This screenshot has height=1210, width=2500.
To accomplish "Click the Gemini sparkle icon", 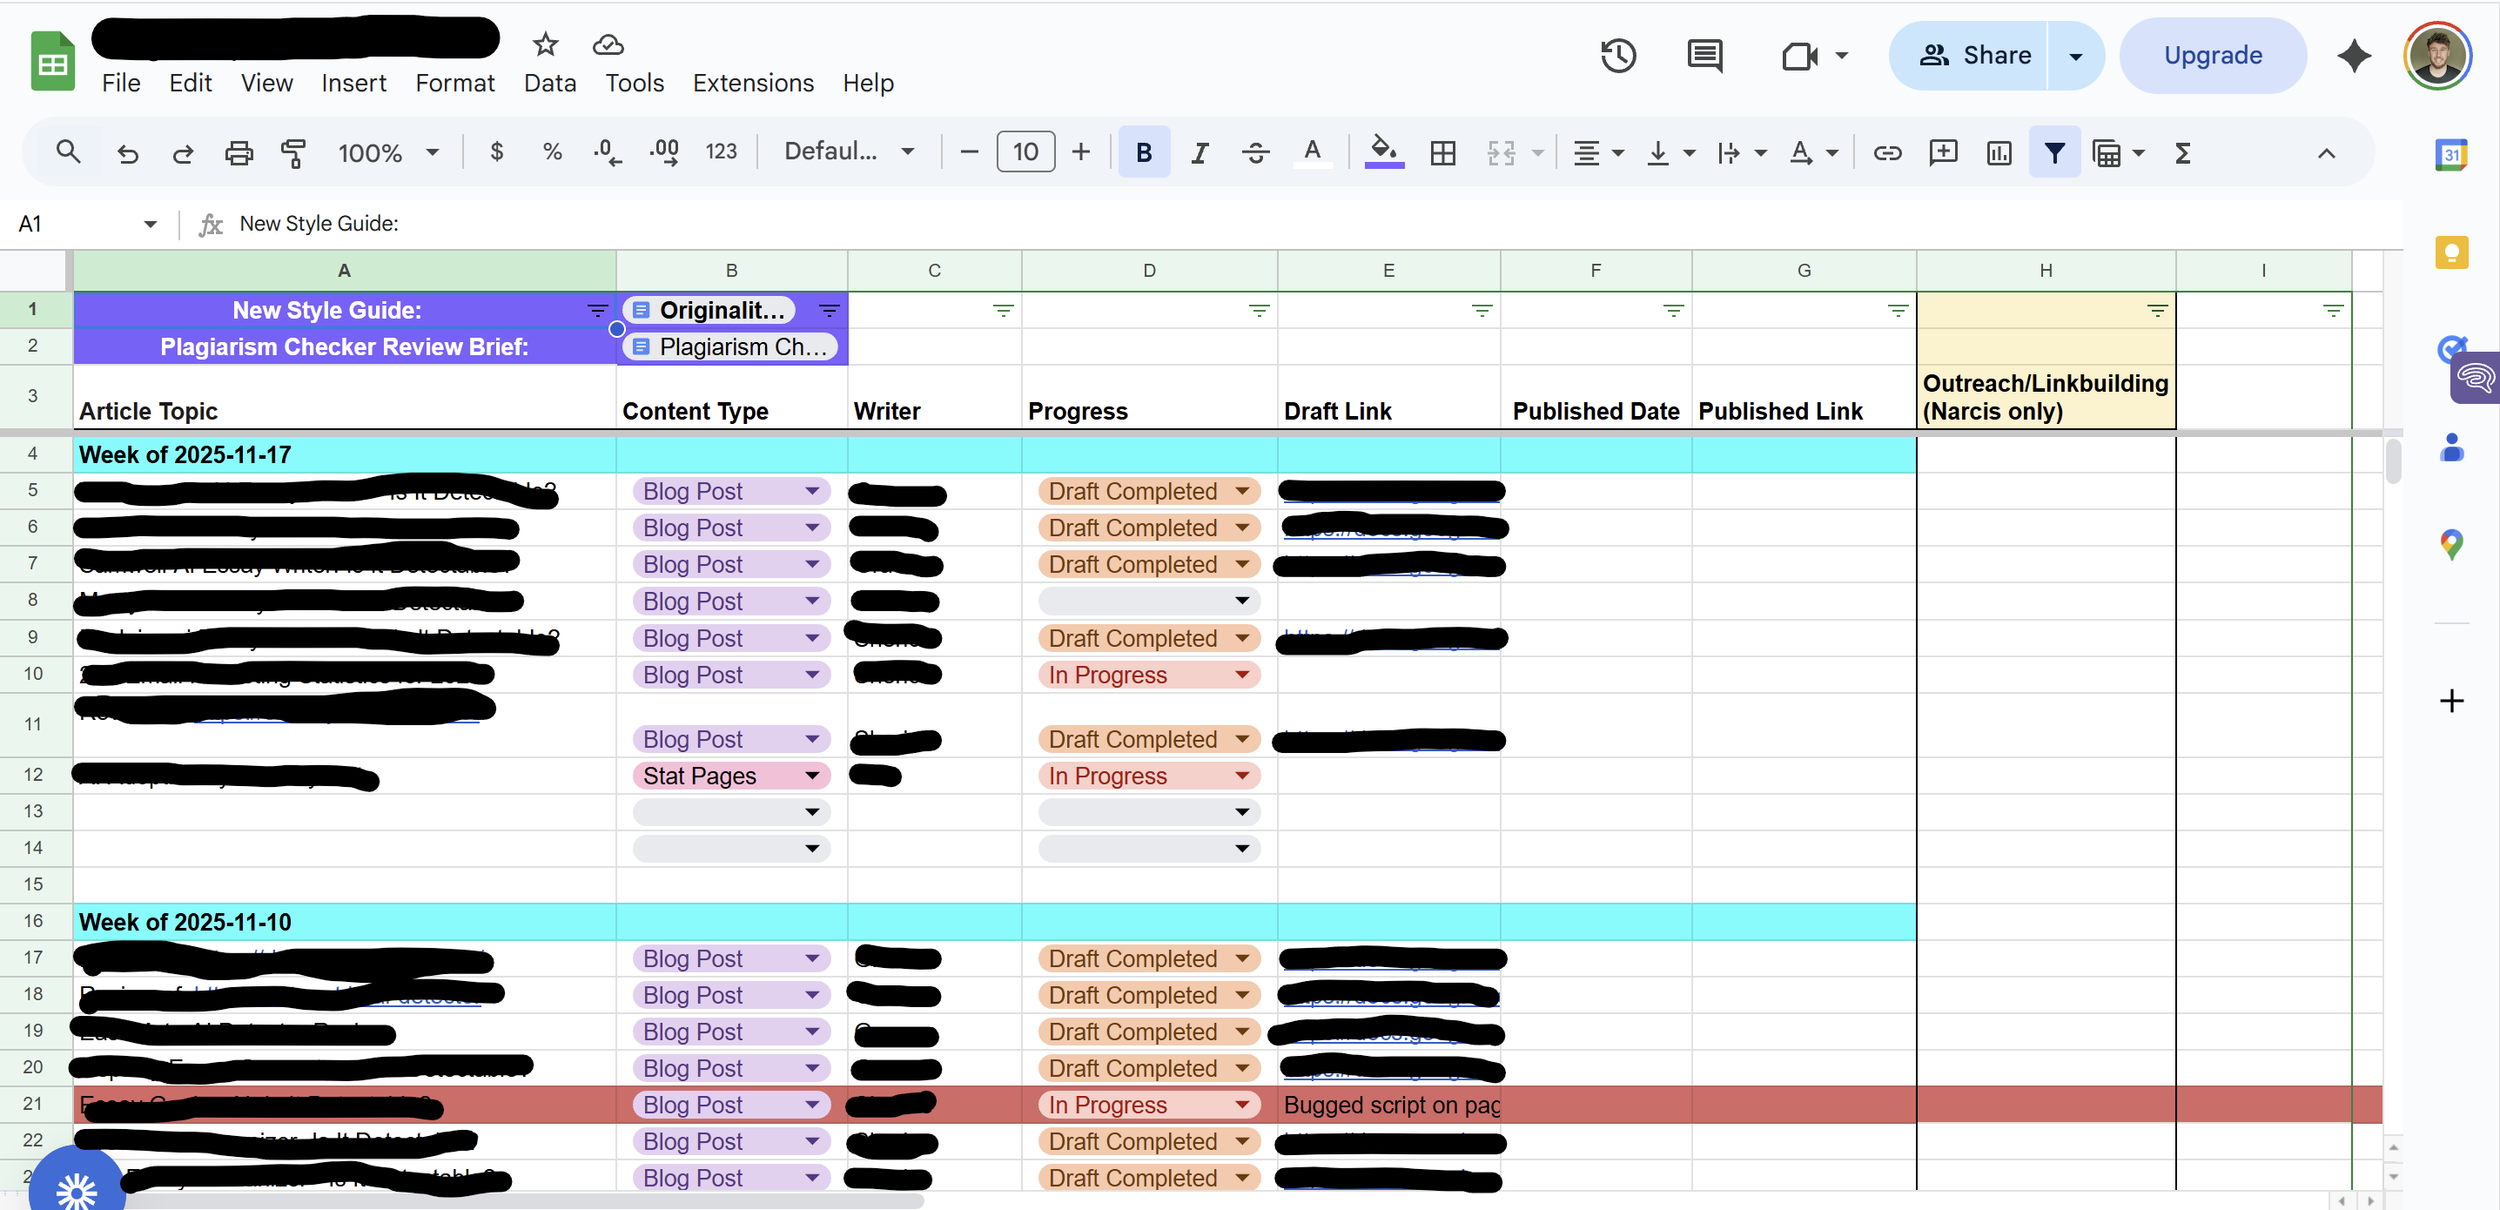I will (2354, 56).
